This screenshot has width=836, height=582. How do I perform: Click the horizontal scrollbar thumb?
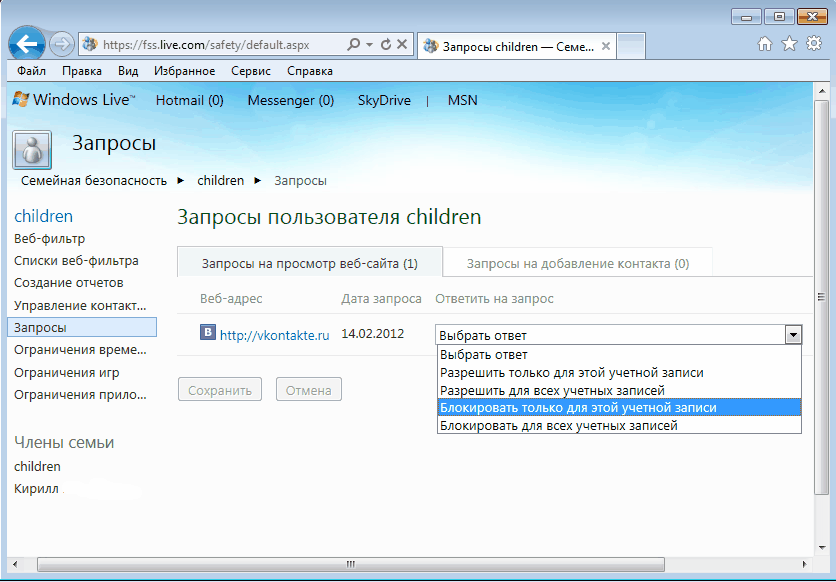coord(351,564)
